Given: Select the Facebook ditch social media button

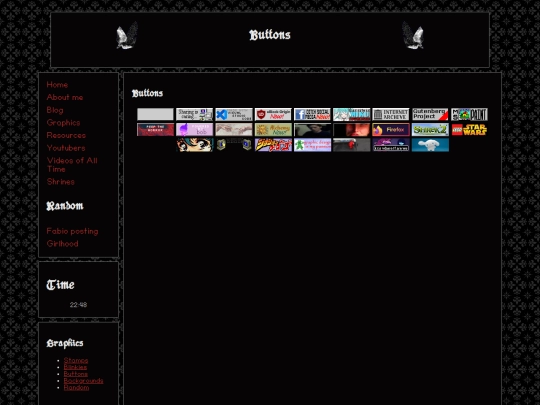Looking at the screenshot, I should (312, 114).
